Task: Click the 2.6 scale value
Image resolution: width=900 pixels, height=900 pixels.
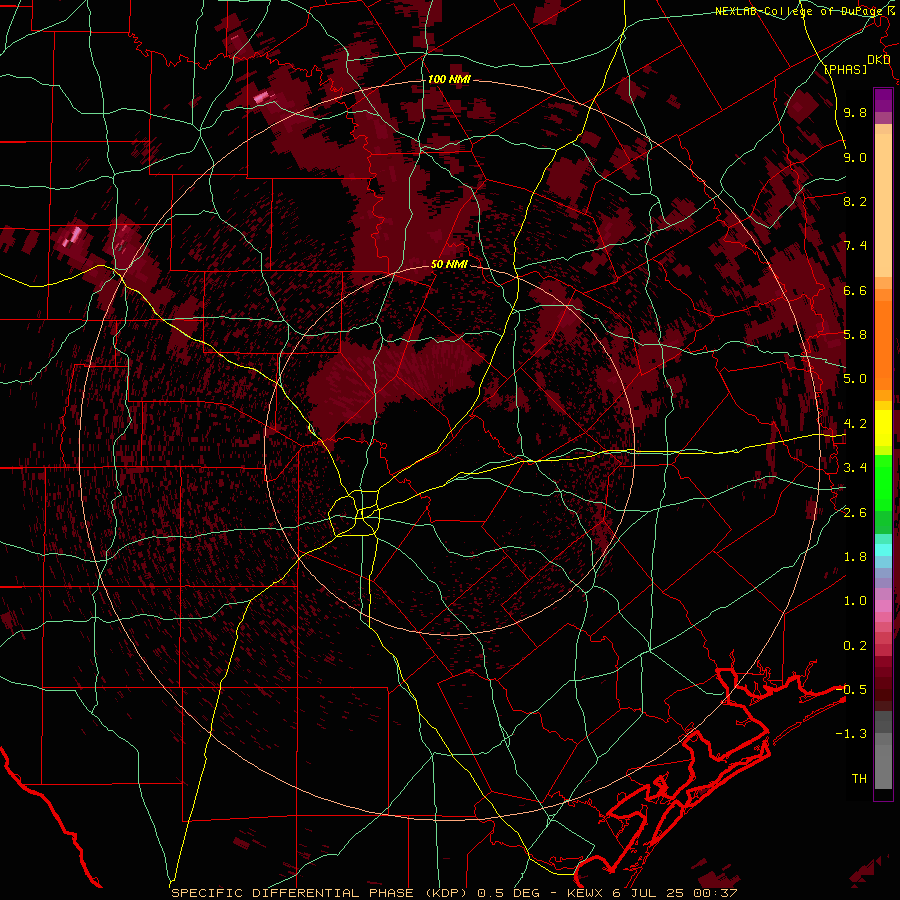Action: pyautogui.click(x=855, y=513)
